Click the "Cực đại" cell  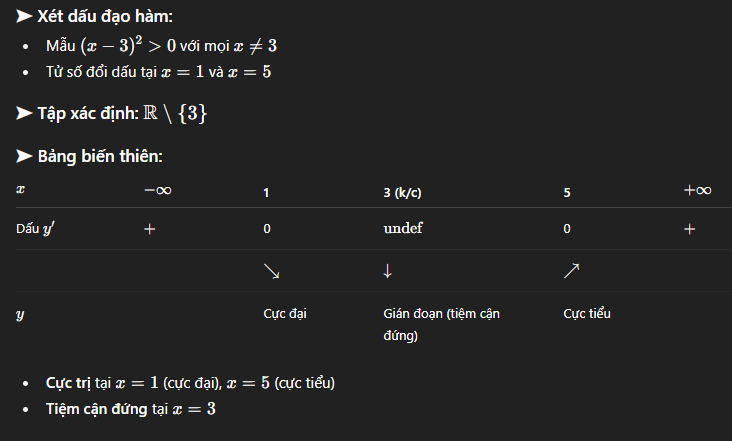pyautogui.click(x=284, y=314)
